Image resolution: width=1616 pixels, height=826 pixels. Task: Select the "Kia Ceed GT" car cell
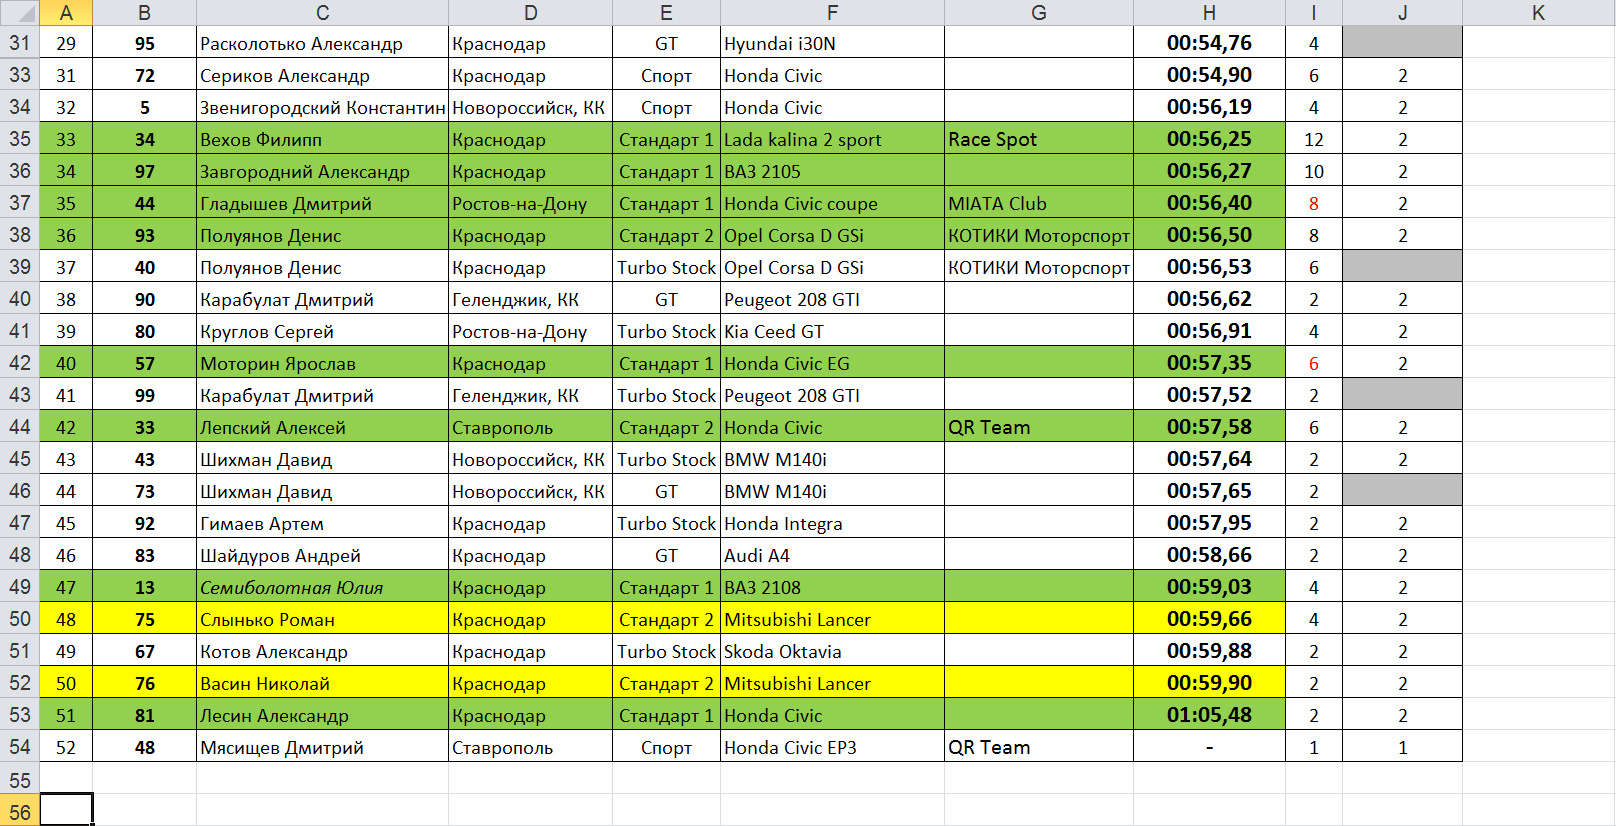831,331
